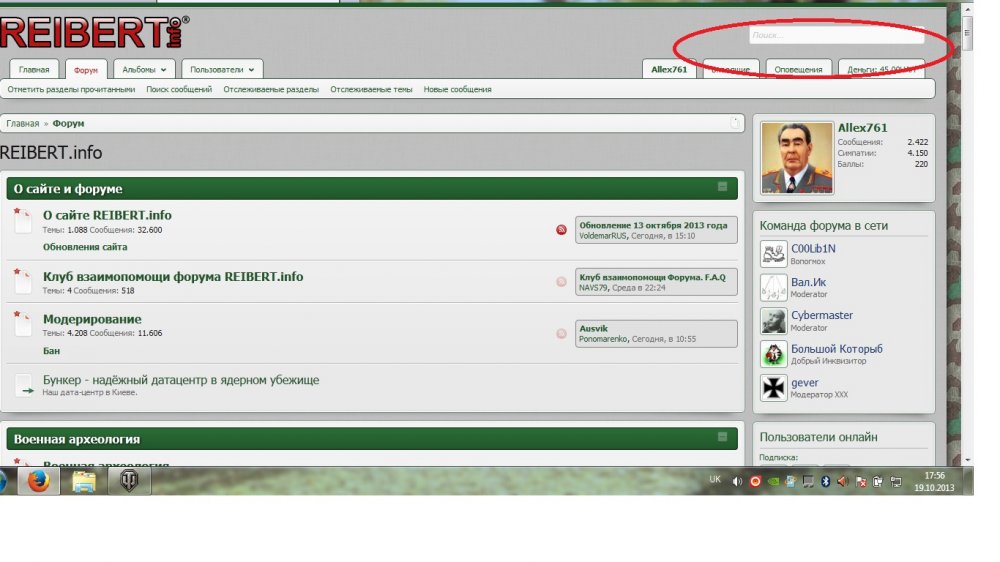Go to the Главная tab
Image resolution: width=1000 pixels, height=562 pixels.
pyautogui.click(x=34, y=70)
